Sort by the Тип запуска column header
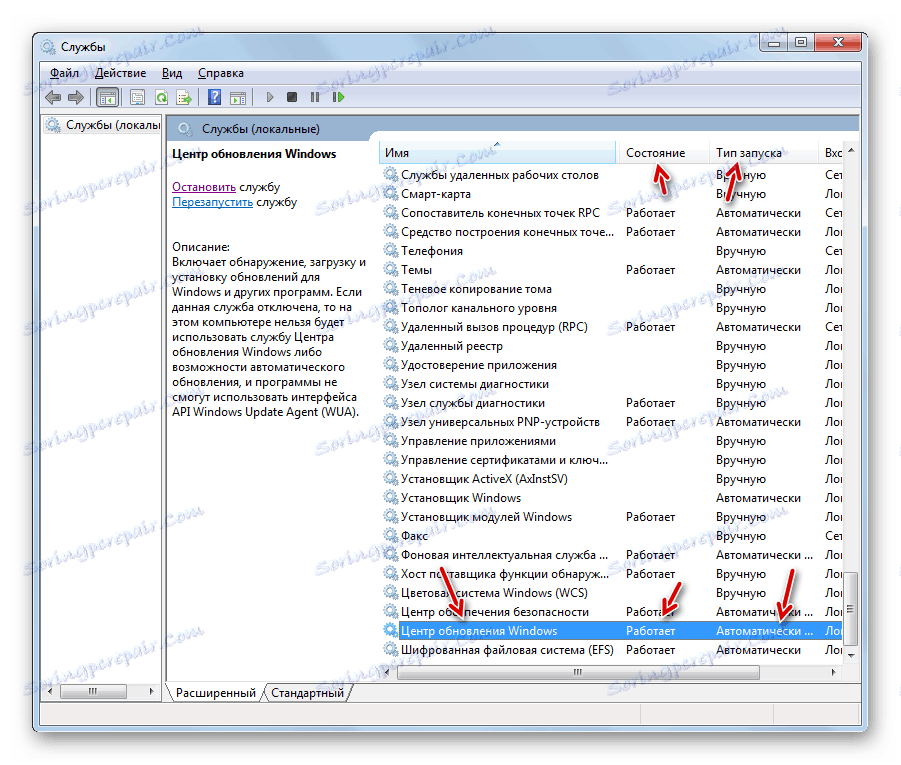 [764, 153]
